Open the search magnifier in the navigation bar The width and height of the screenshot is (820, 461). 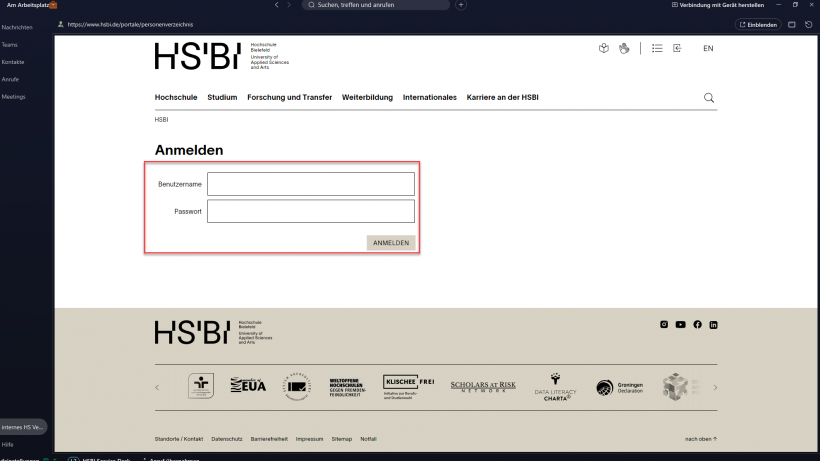pyautogui.click(x=709, y=98)
